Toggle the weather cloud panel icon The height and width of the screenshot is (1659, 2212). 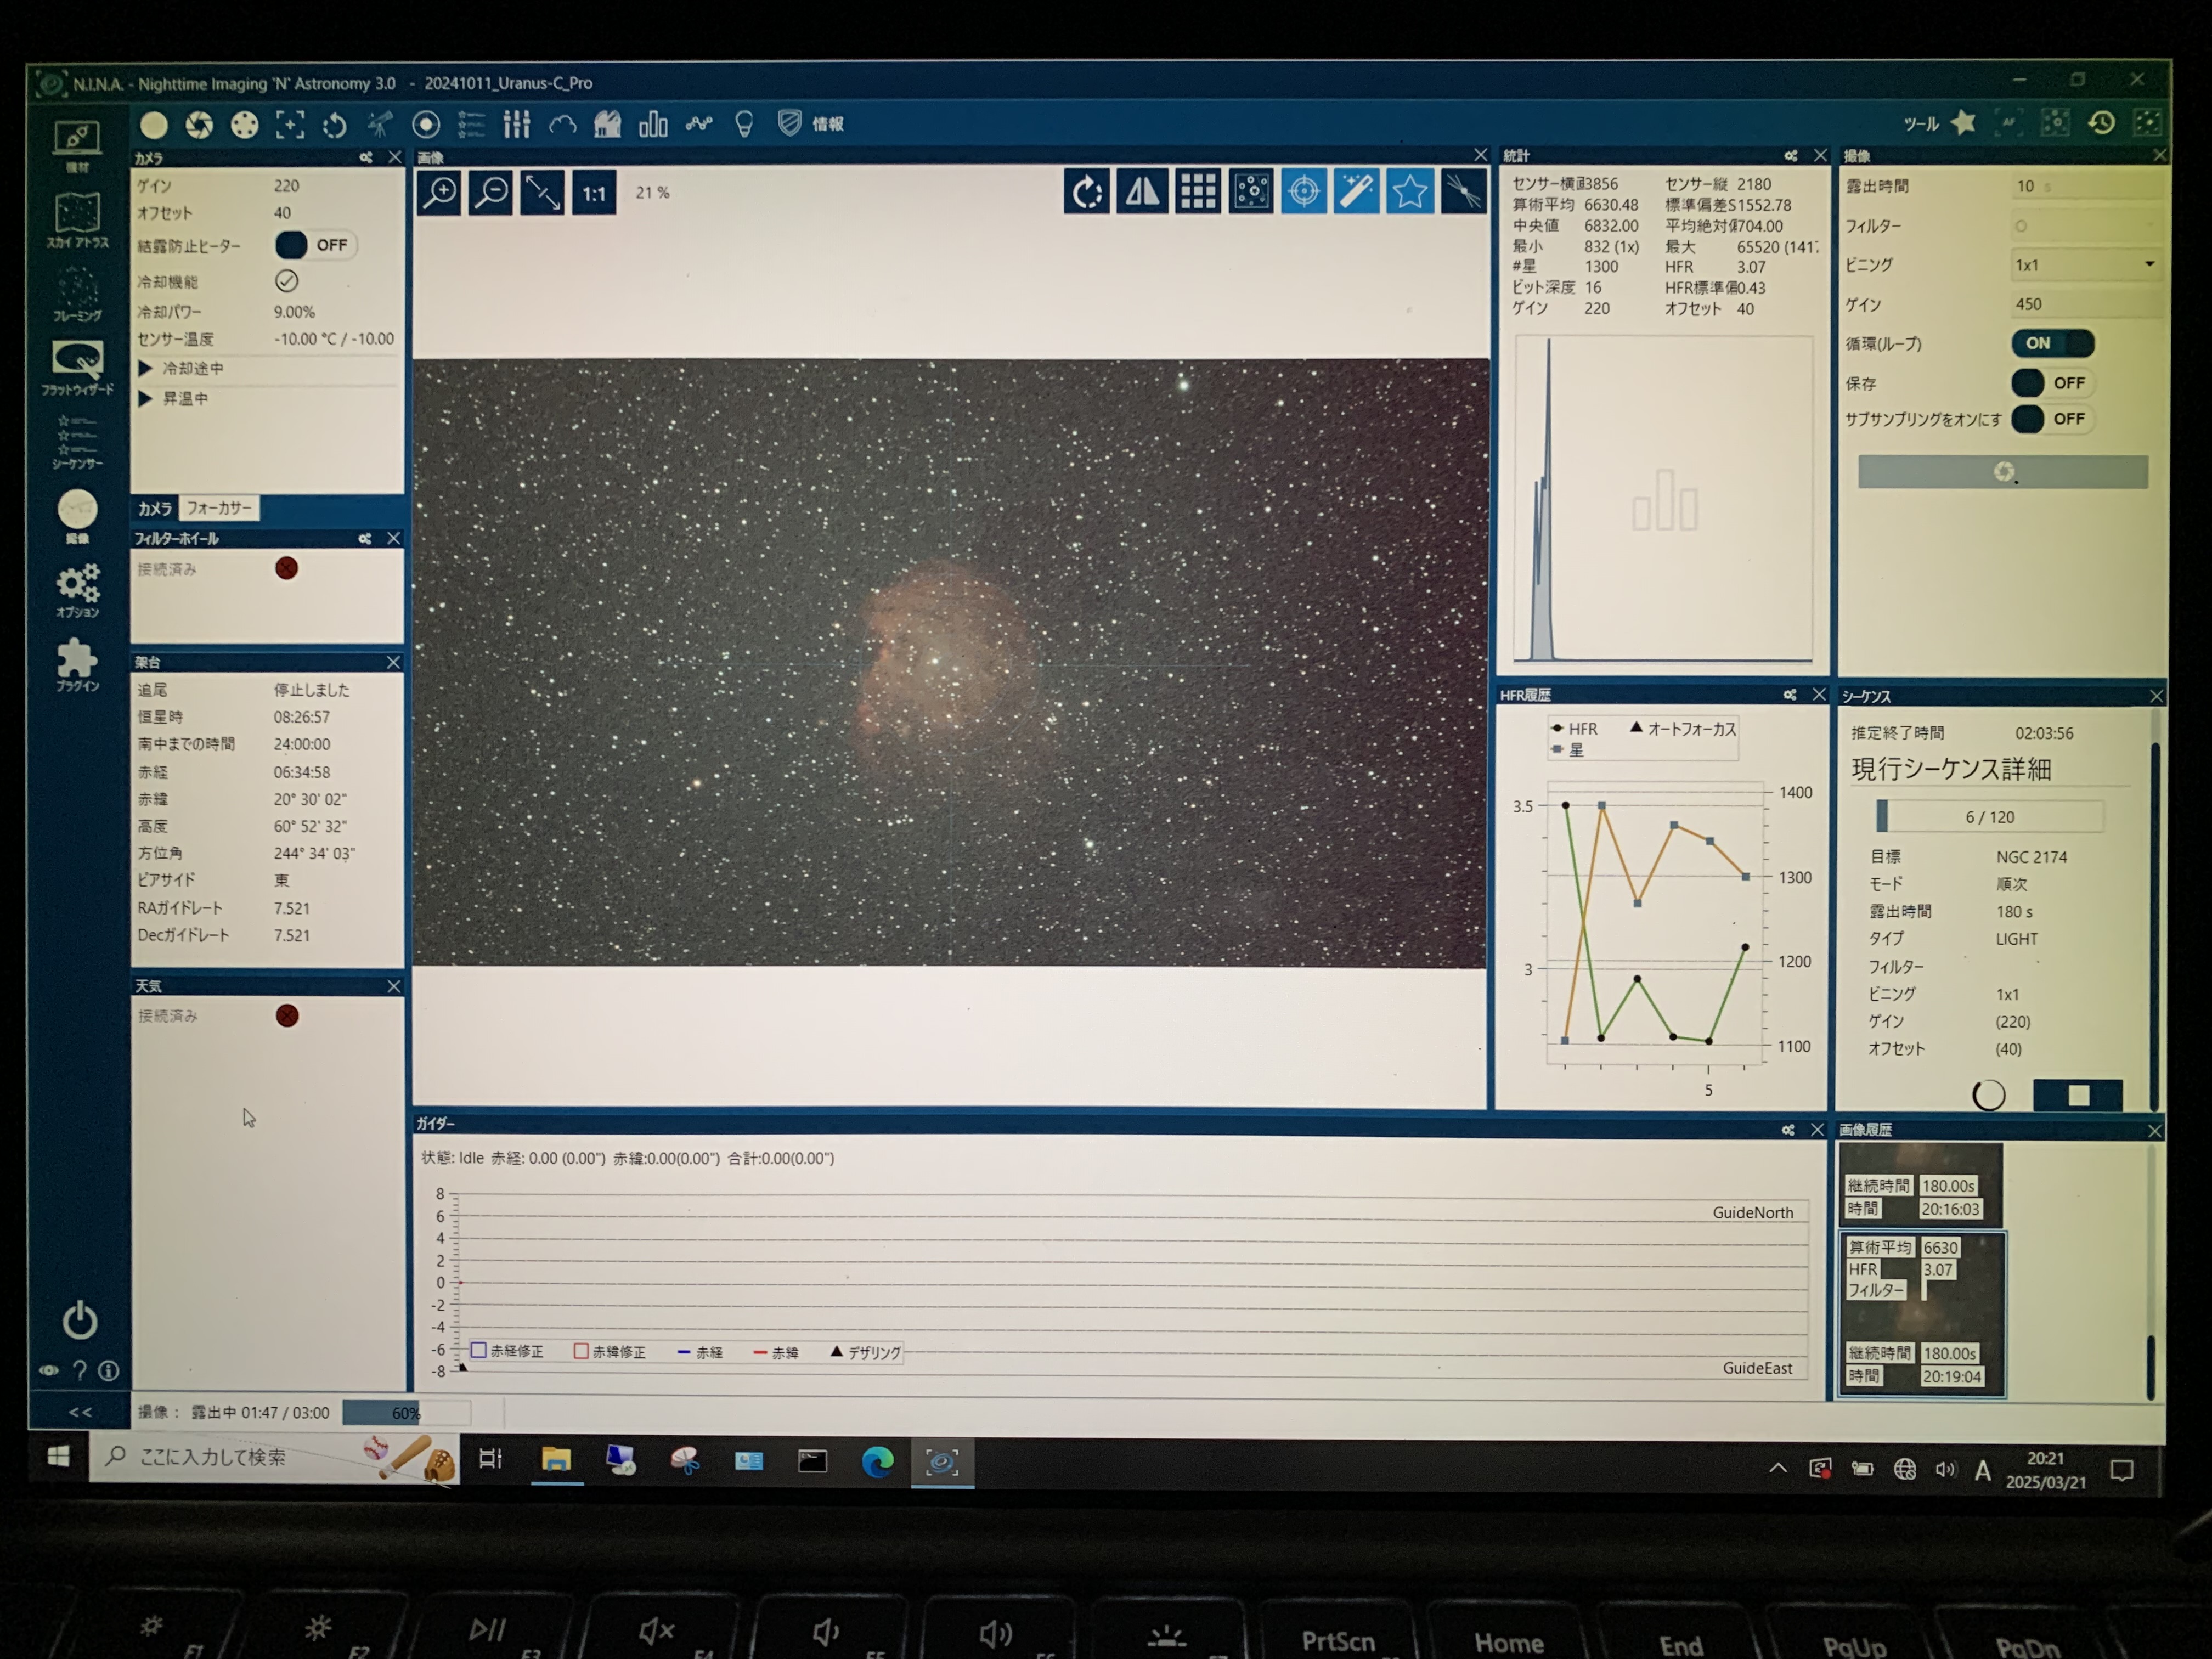click(x=562, y=125)
